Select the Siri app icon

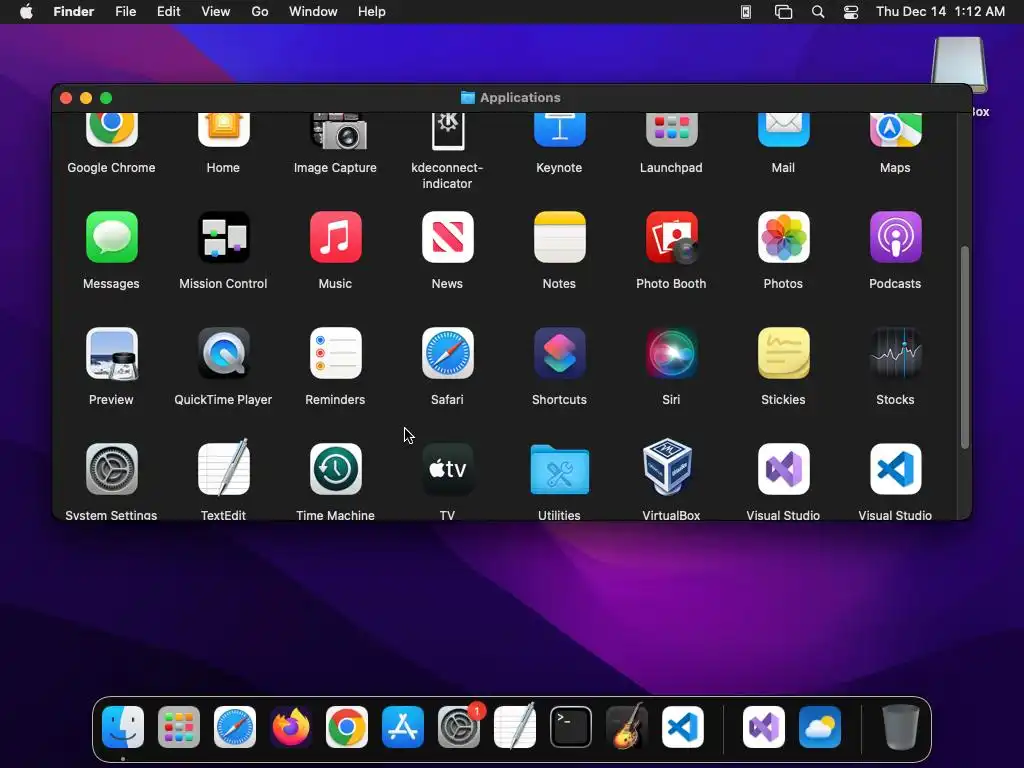coord(671,353)
